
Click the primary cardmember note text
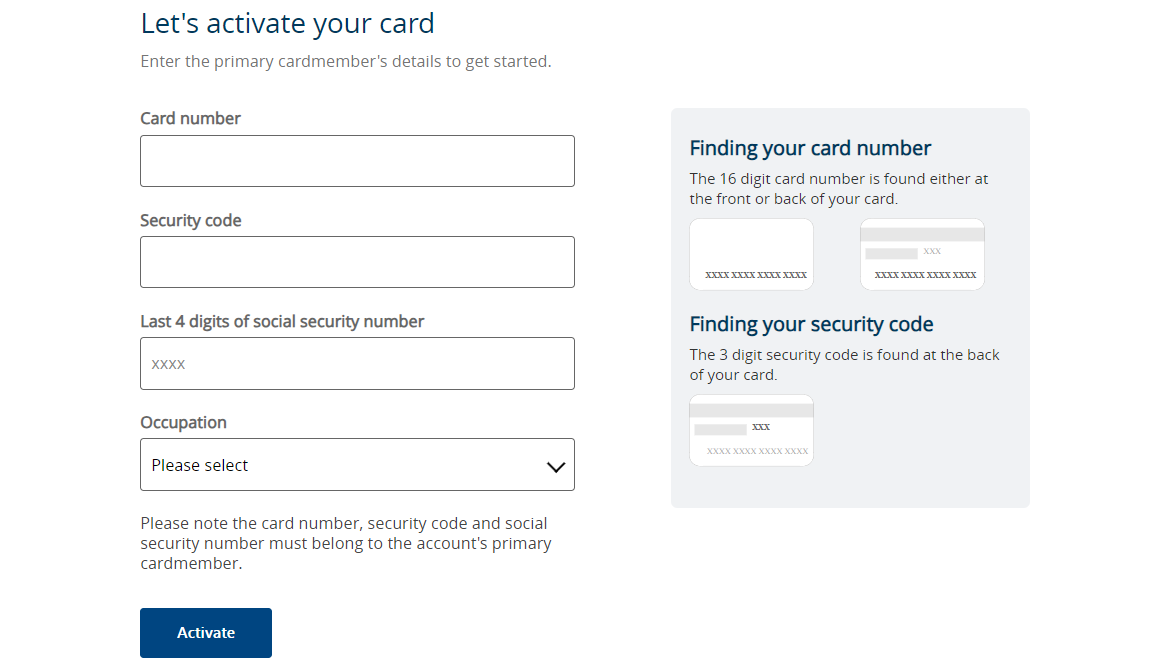pyautogui.click(x=345, y=542)
